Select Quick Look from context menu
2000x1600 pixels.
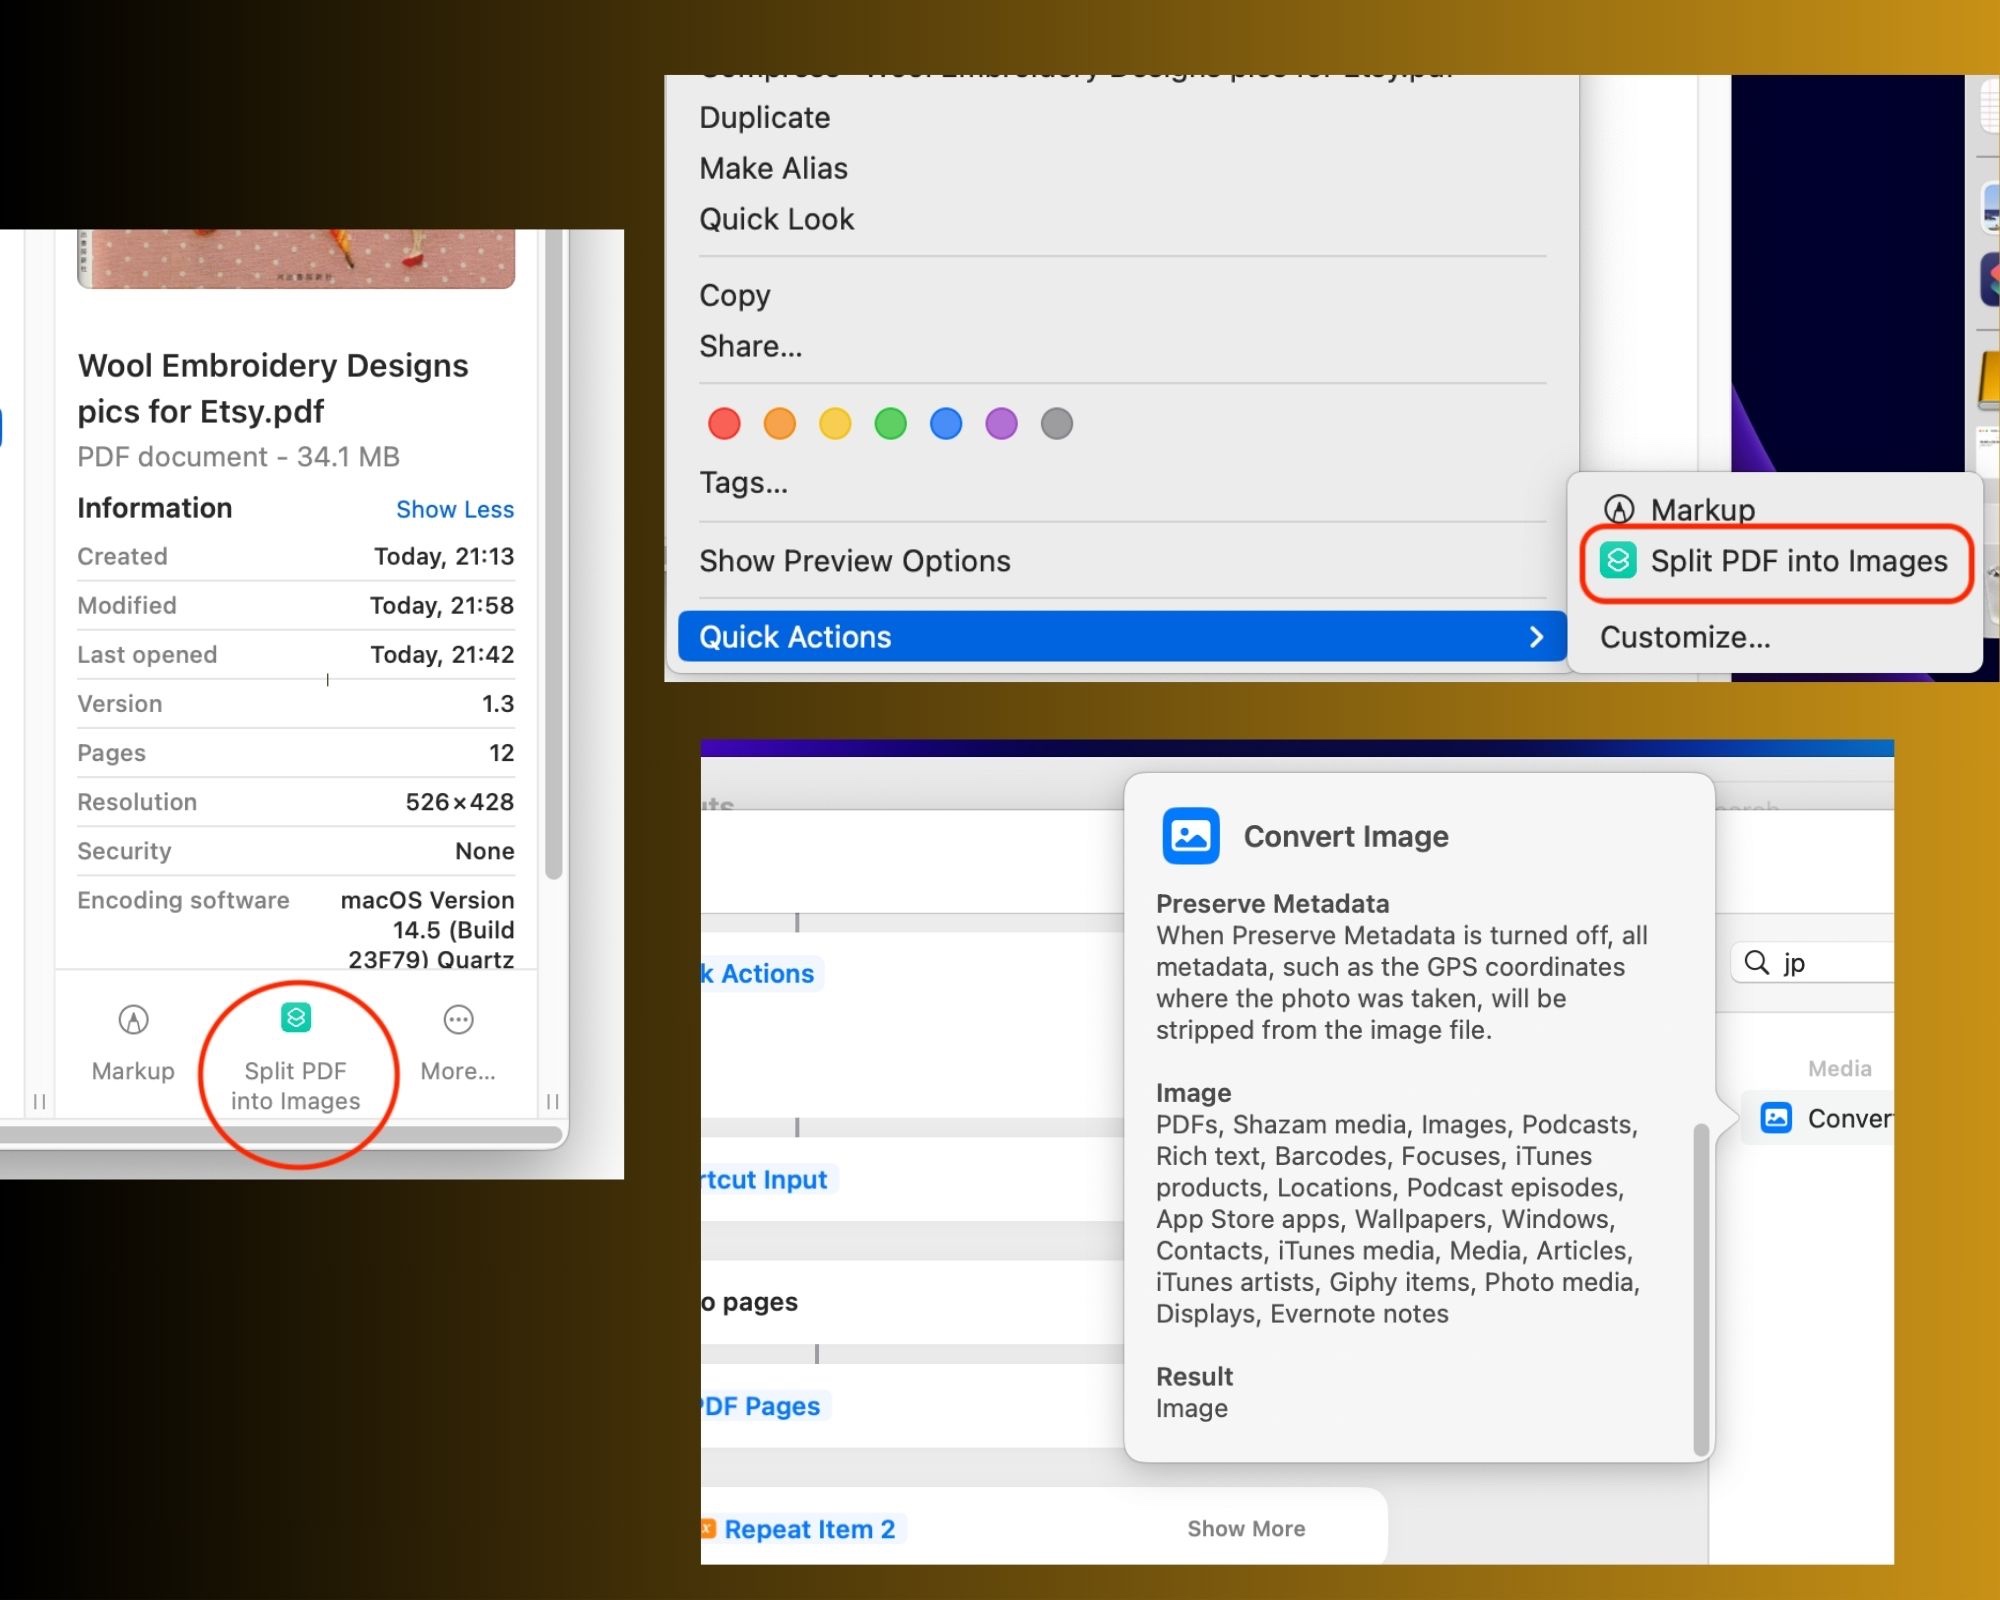tap(776, 219)
